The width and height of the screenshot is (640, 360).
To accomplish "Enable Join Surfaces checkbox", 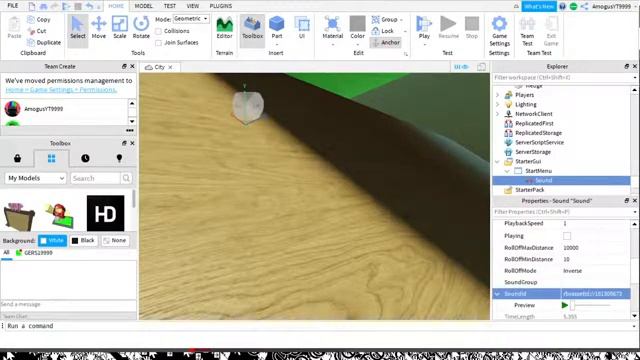I will 158,43.
